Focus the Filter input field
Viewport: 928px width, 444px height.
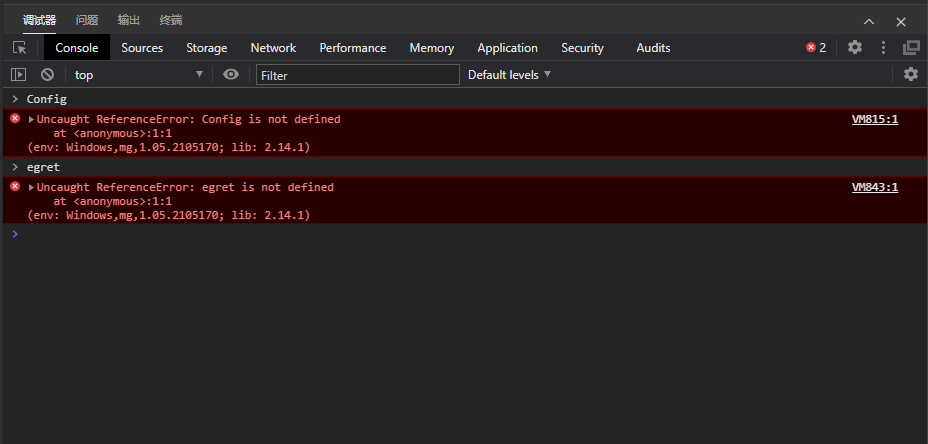point(357,75)
